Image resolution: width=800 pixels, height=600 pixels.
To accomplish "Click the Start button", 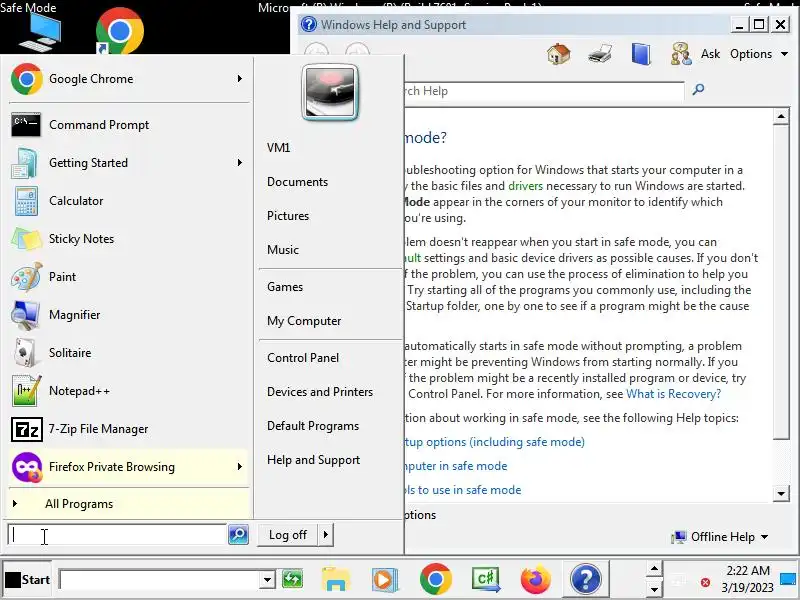I will [x=27, y=580].
